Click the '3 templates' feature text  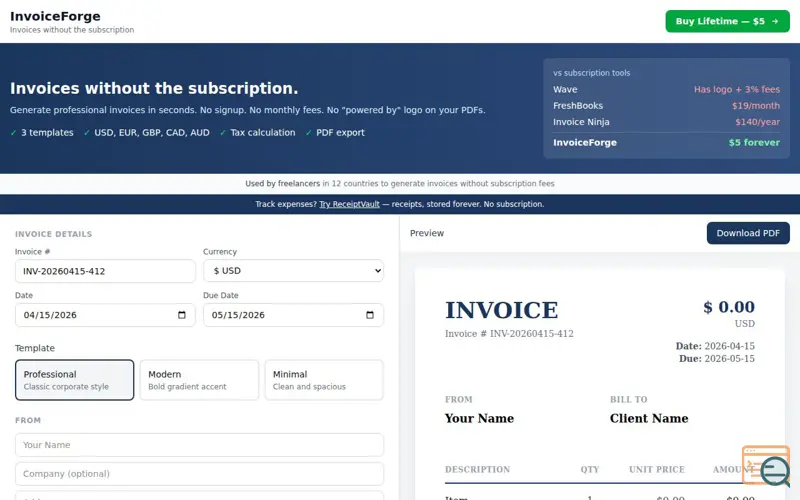[47, 133]
